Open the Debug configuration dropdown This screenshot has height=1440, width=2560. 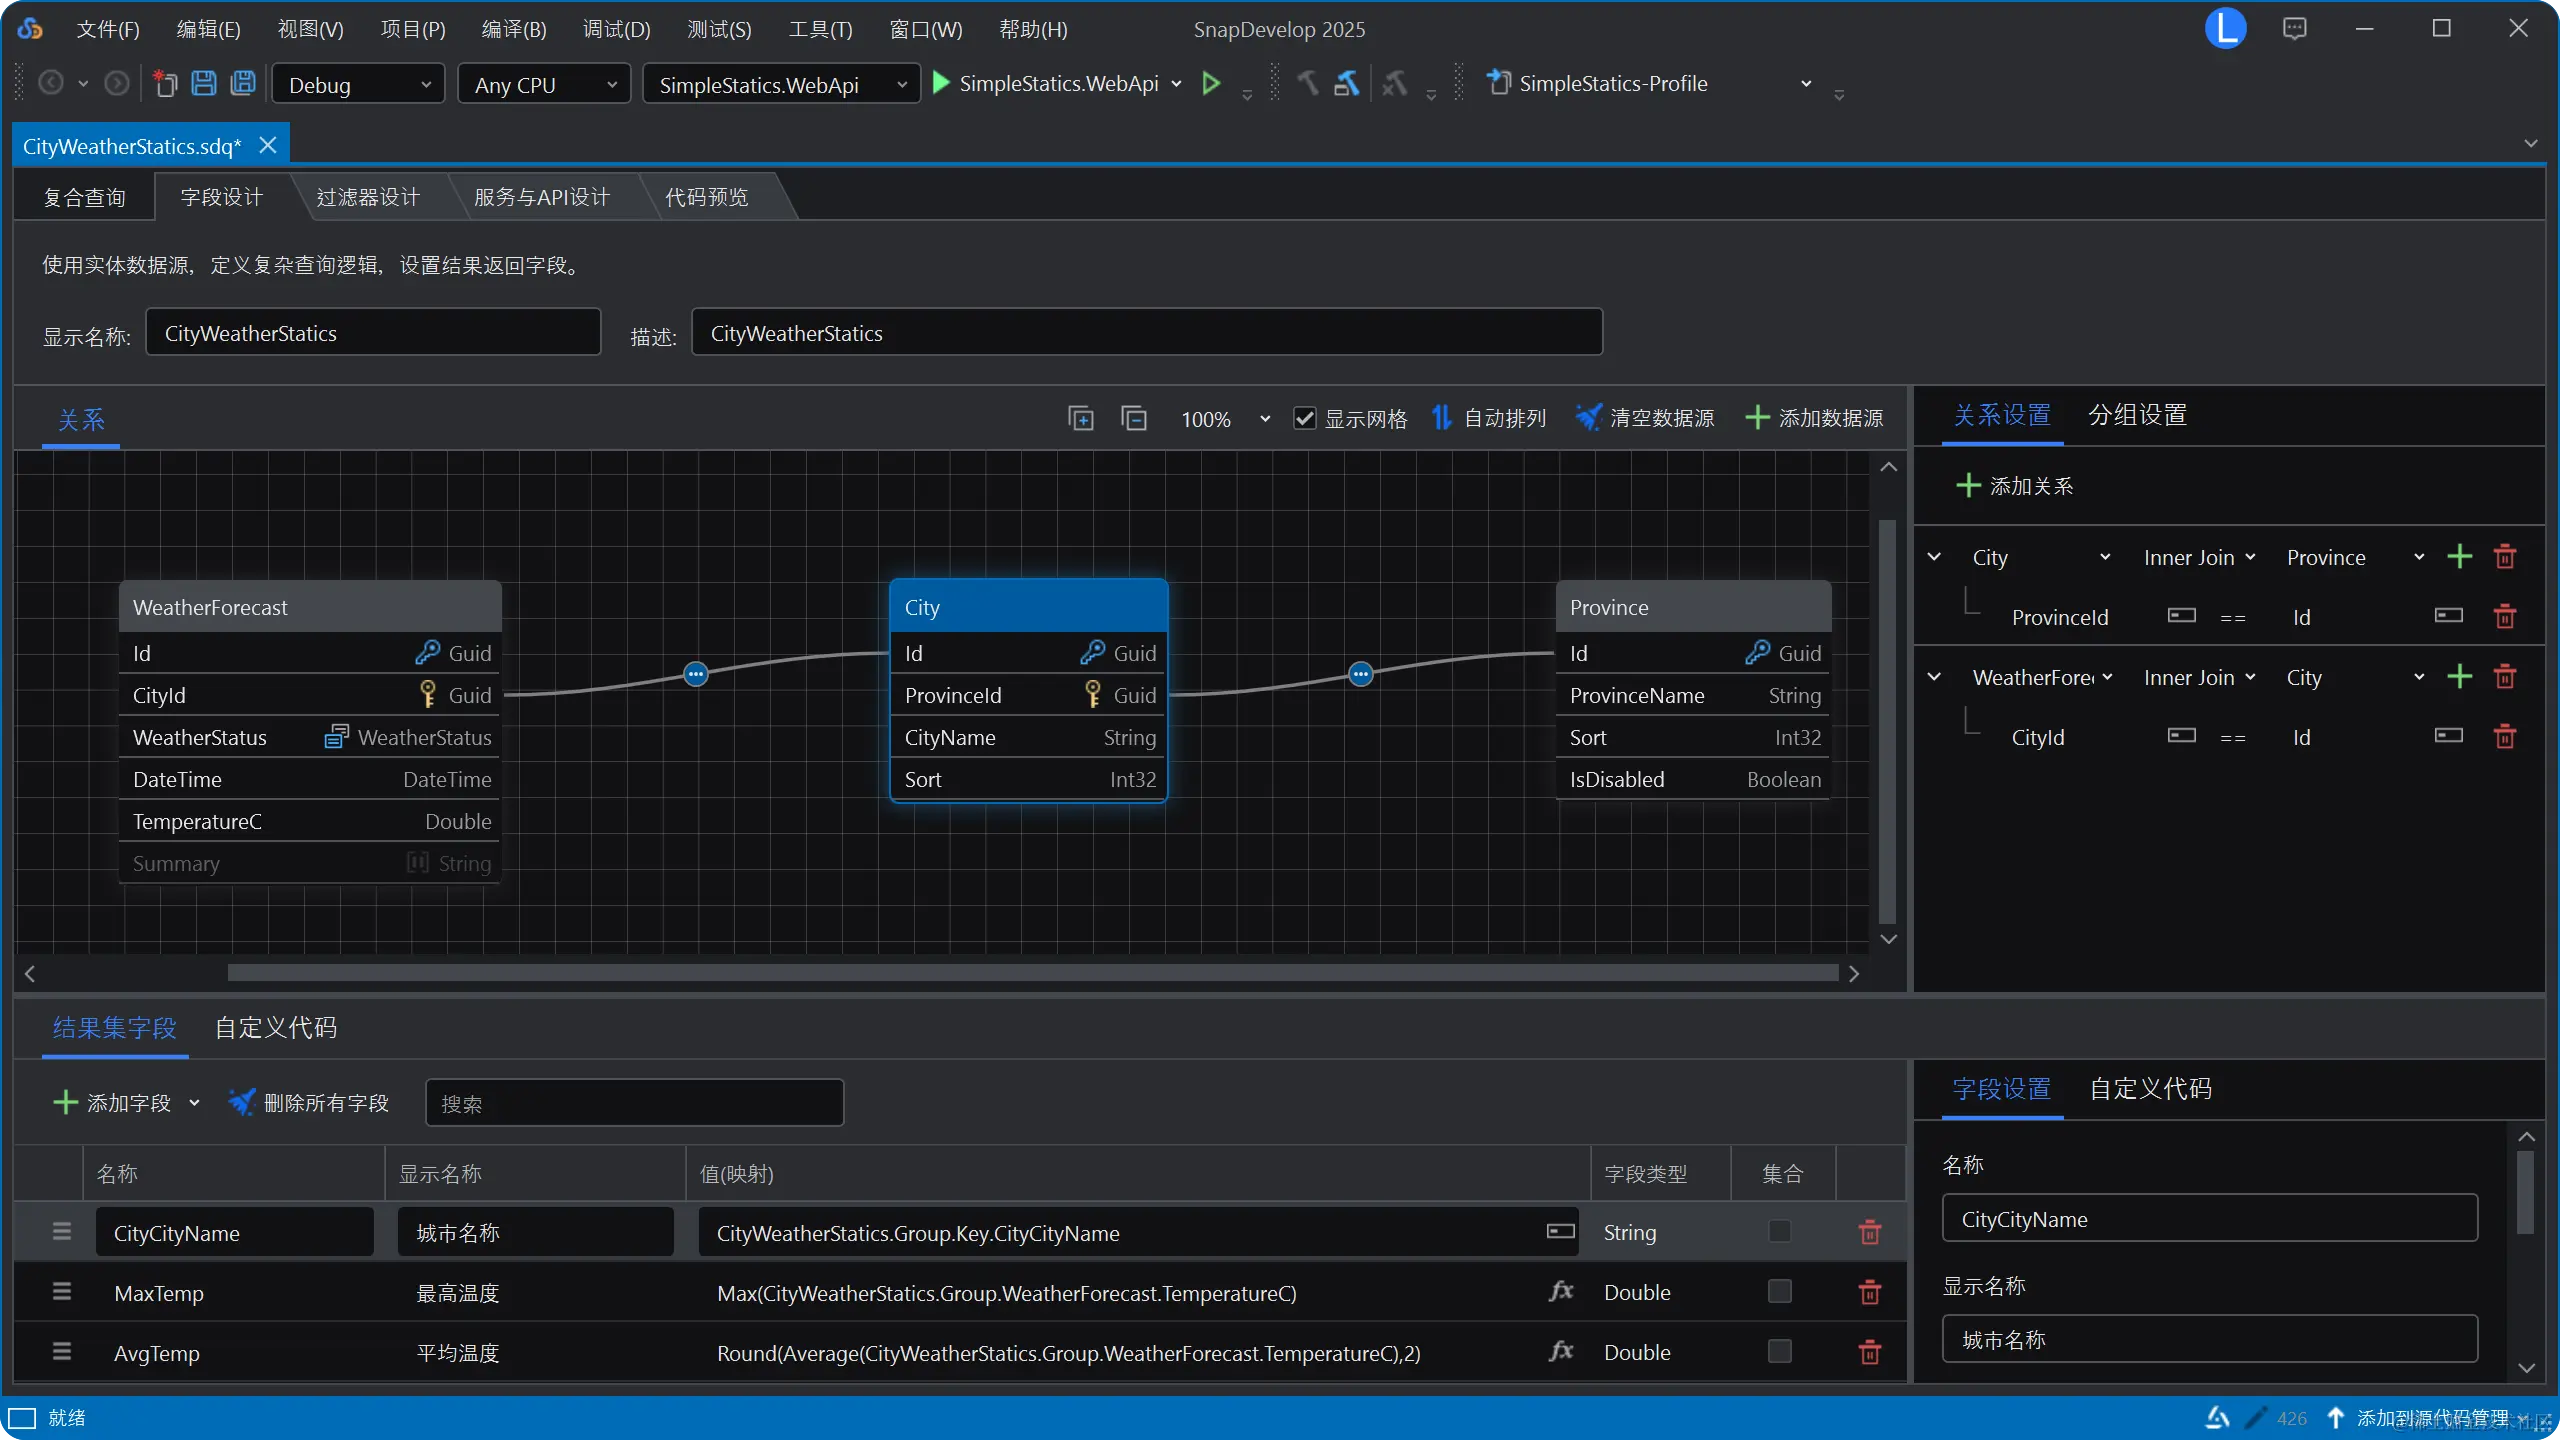tap(358, 85)
